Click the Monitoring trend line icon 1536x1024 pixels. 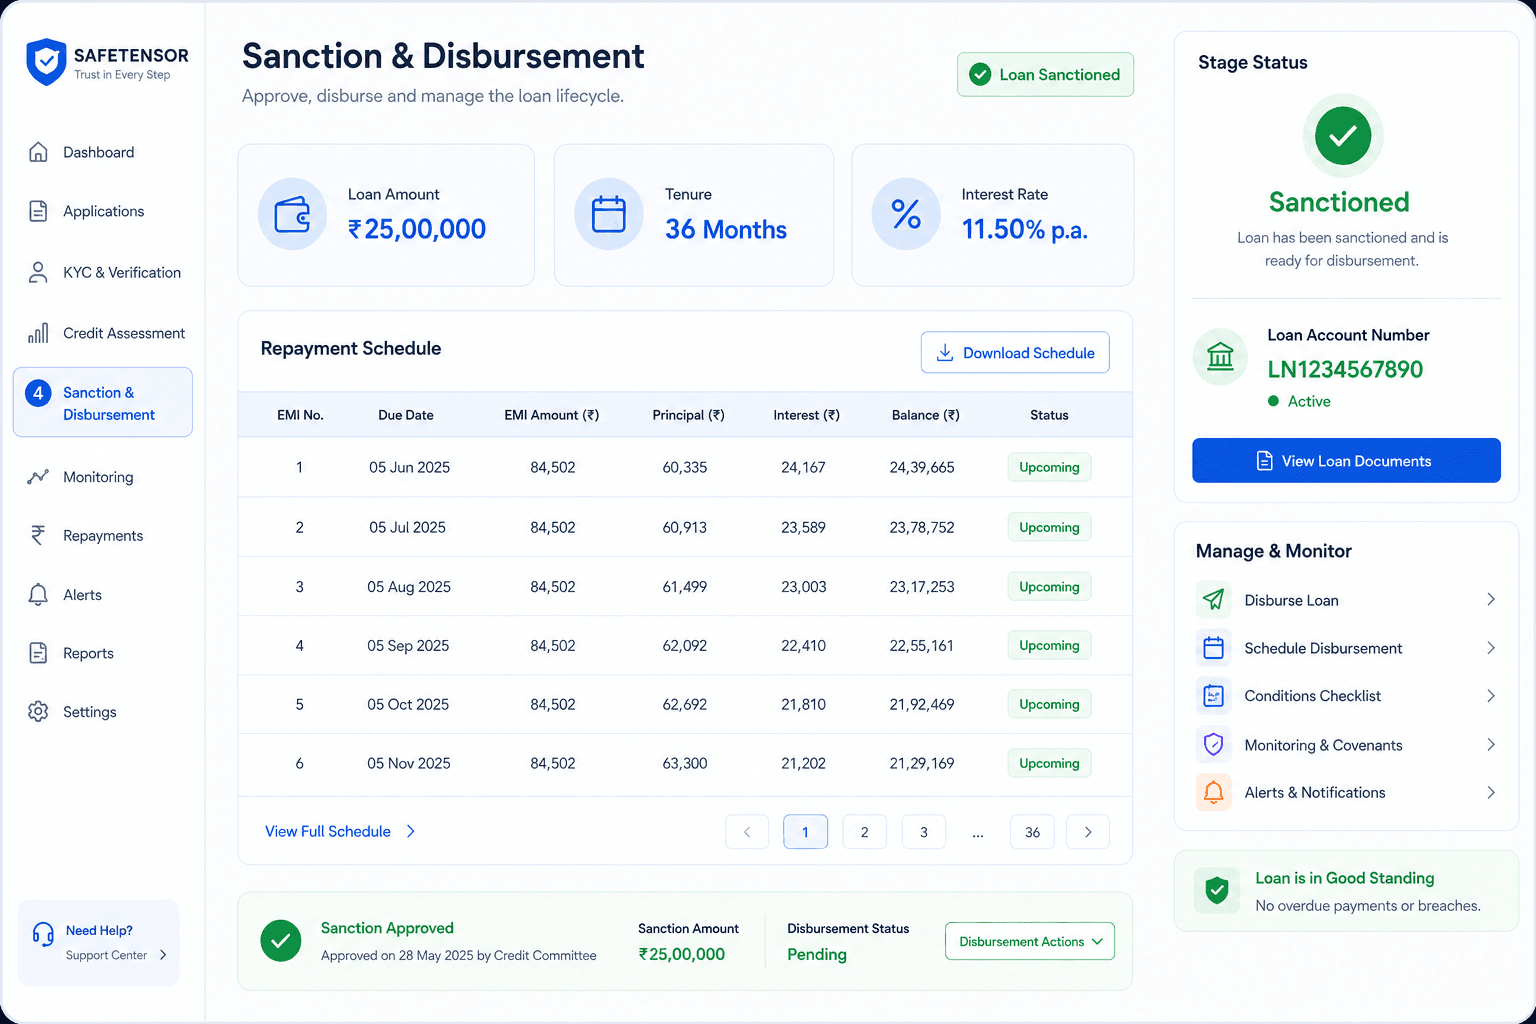click(x=38, y=477)
